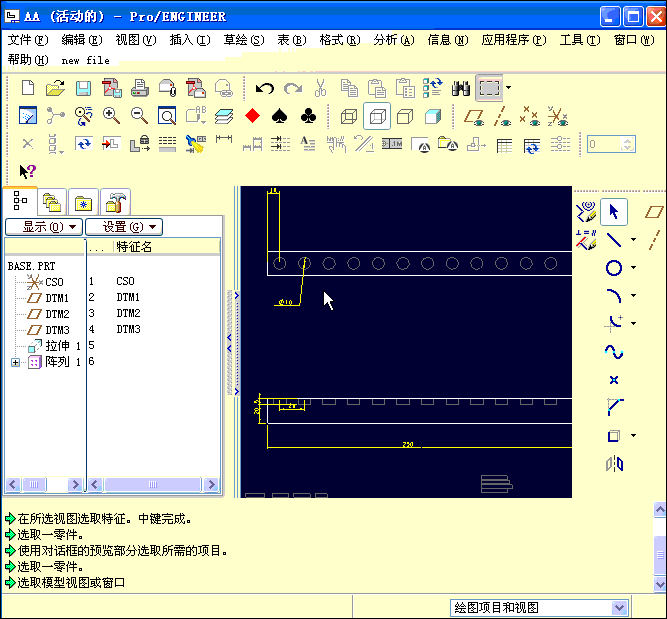This screenshot has width=667, height=619.
Task: Switch to the Folder Browser tab
Action: (51, 202)
